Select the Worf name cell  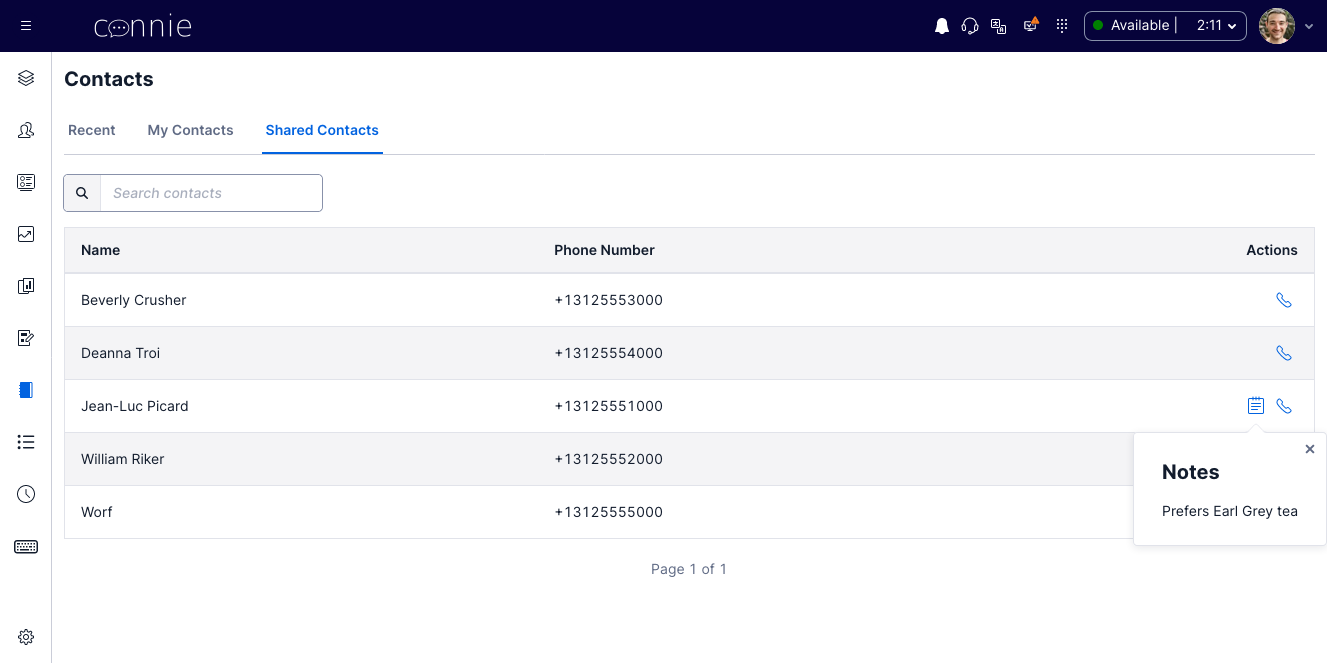click(x=96, y=512)
